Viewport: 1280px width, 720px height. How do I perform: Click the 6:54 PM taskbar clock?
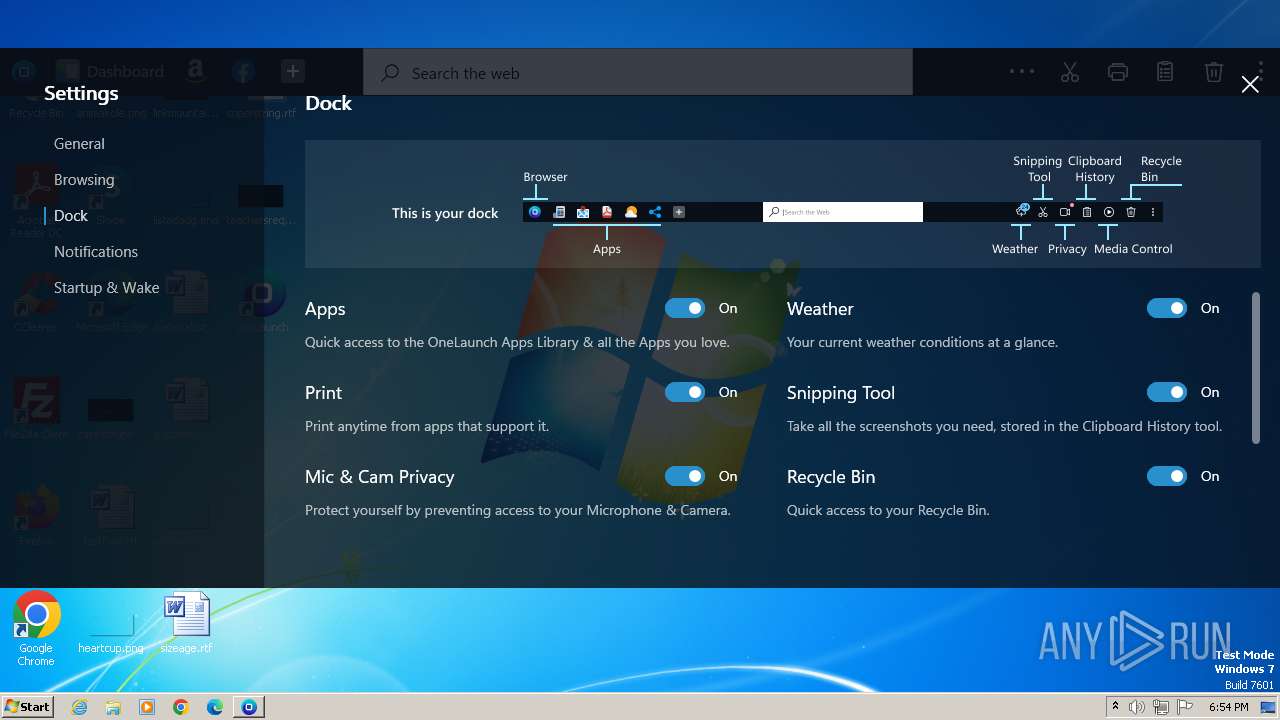click(1228, 707)
